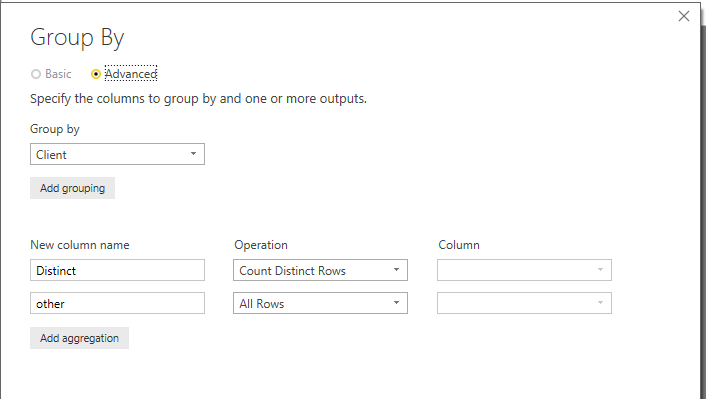Click the Add grouping button

click(72, 188)
